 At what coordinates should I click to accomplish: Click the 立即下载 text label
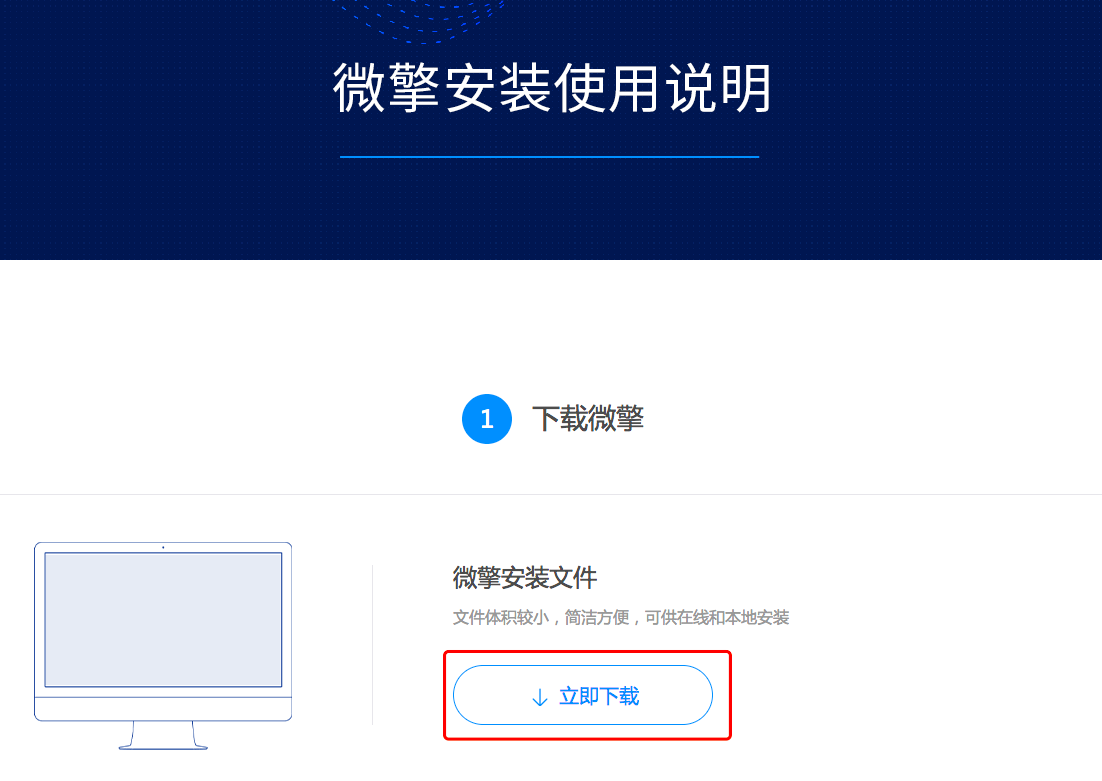click(x=599, y=696)
